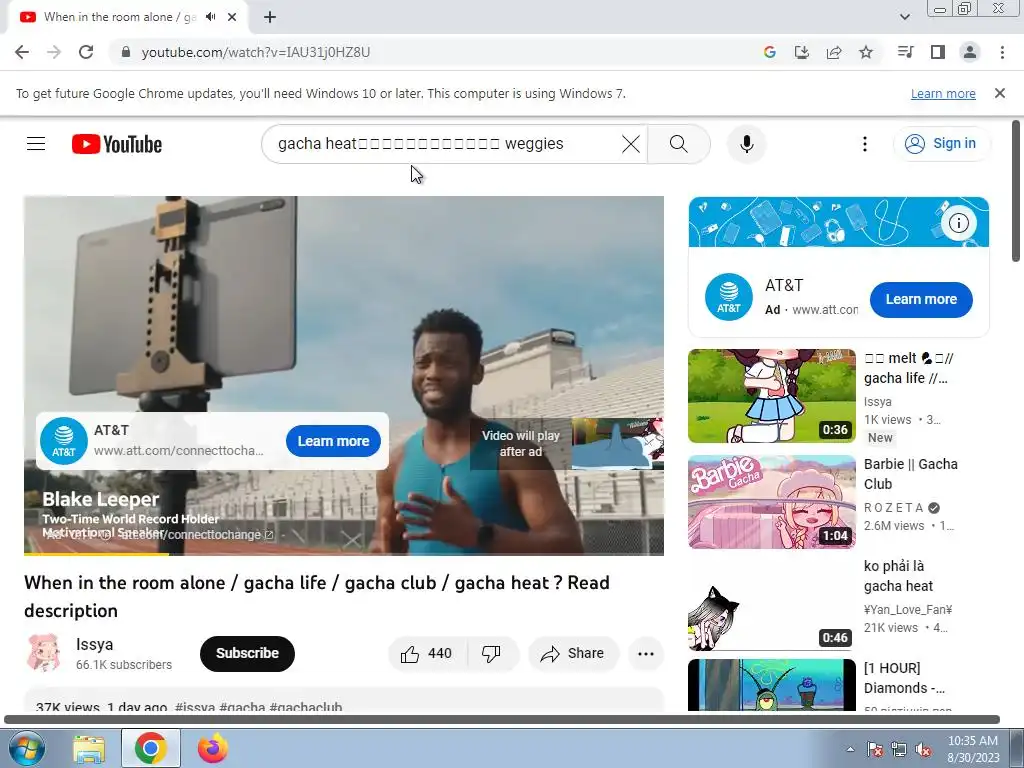
Task: Open 1 HOUR Diamonds video thumbnail
Action: [771, 684]
